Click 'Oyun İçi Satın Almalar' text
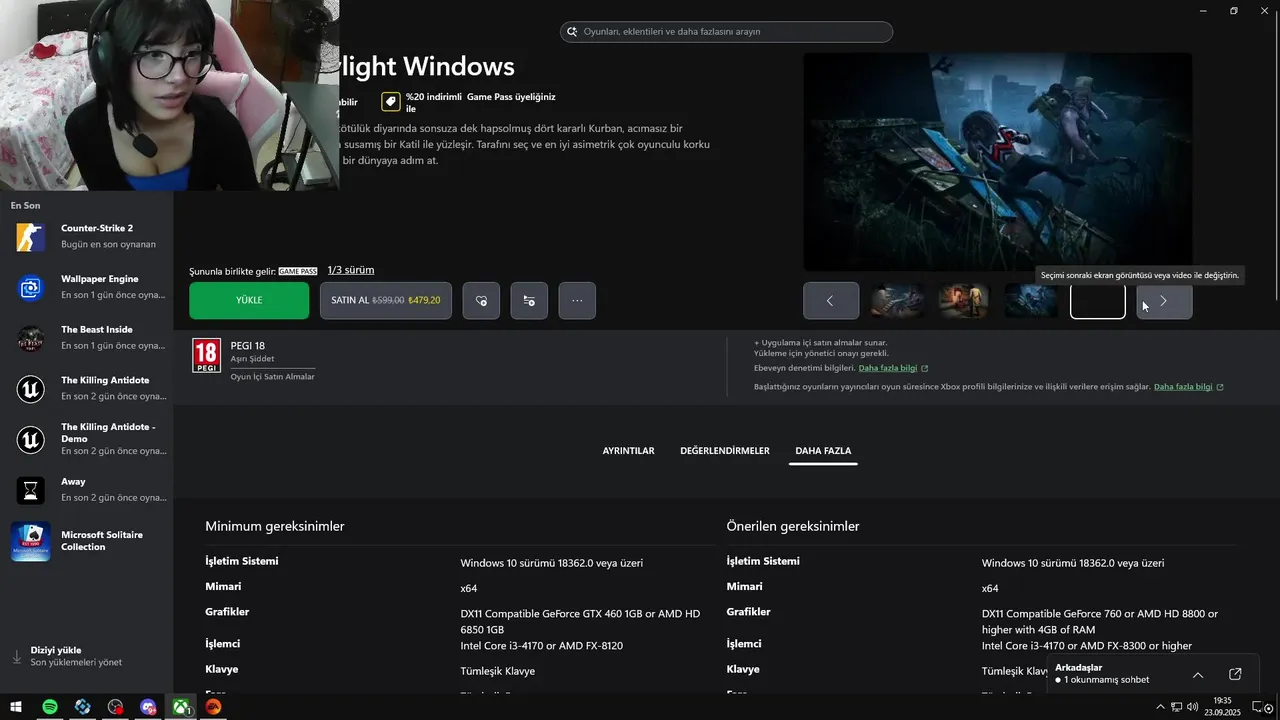This screenshot has width=1280, height=720. pyautogui.click(x=272, y=377)
